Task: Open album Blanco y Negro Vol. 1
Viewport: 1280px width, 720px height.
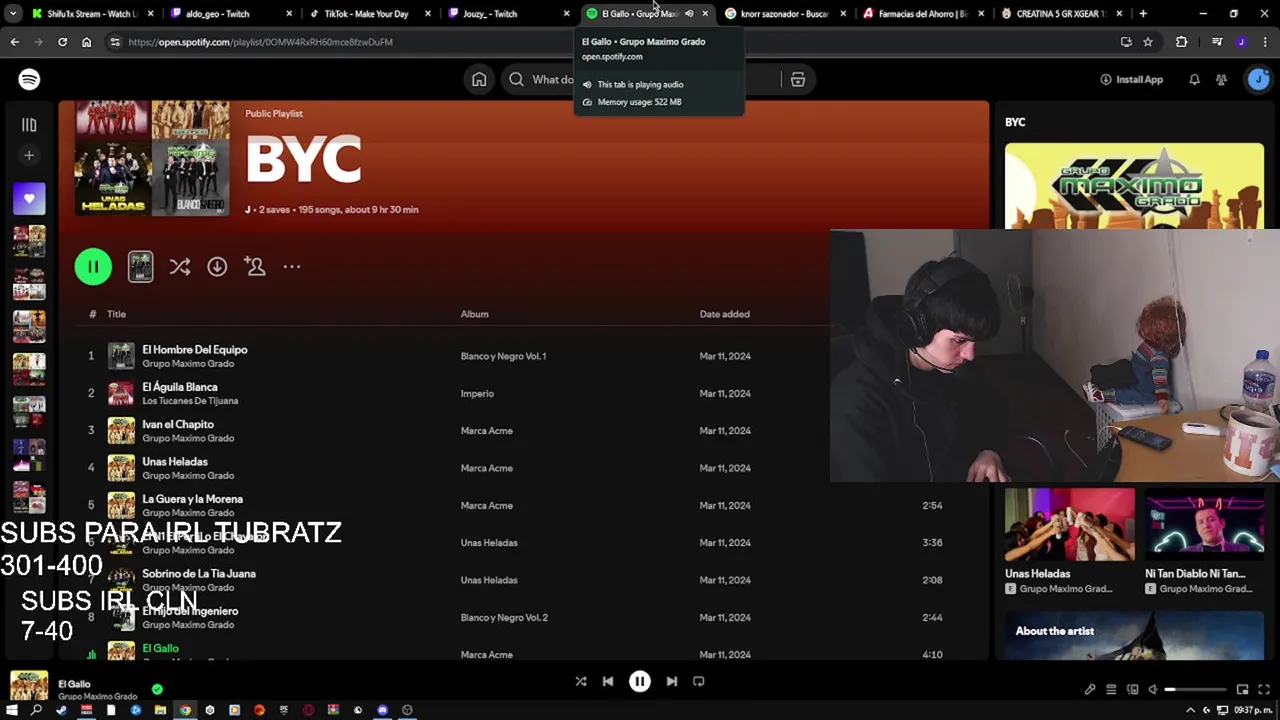Action: pyautogui.click(x=503, y=356)
